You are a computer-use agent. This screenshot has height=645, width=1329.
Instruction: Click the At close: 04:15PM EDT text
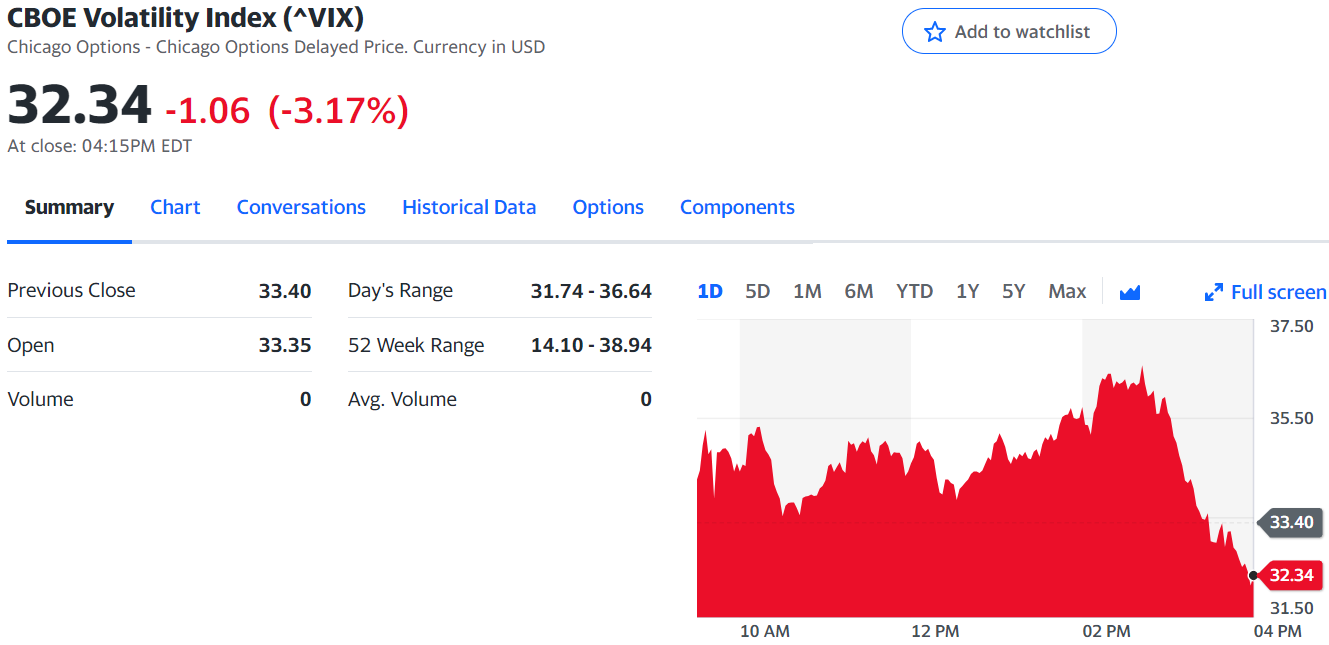(x=100, y=146)
